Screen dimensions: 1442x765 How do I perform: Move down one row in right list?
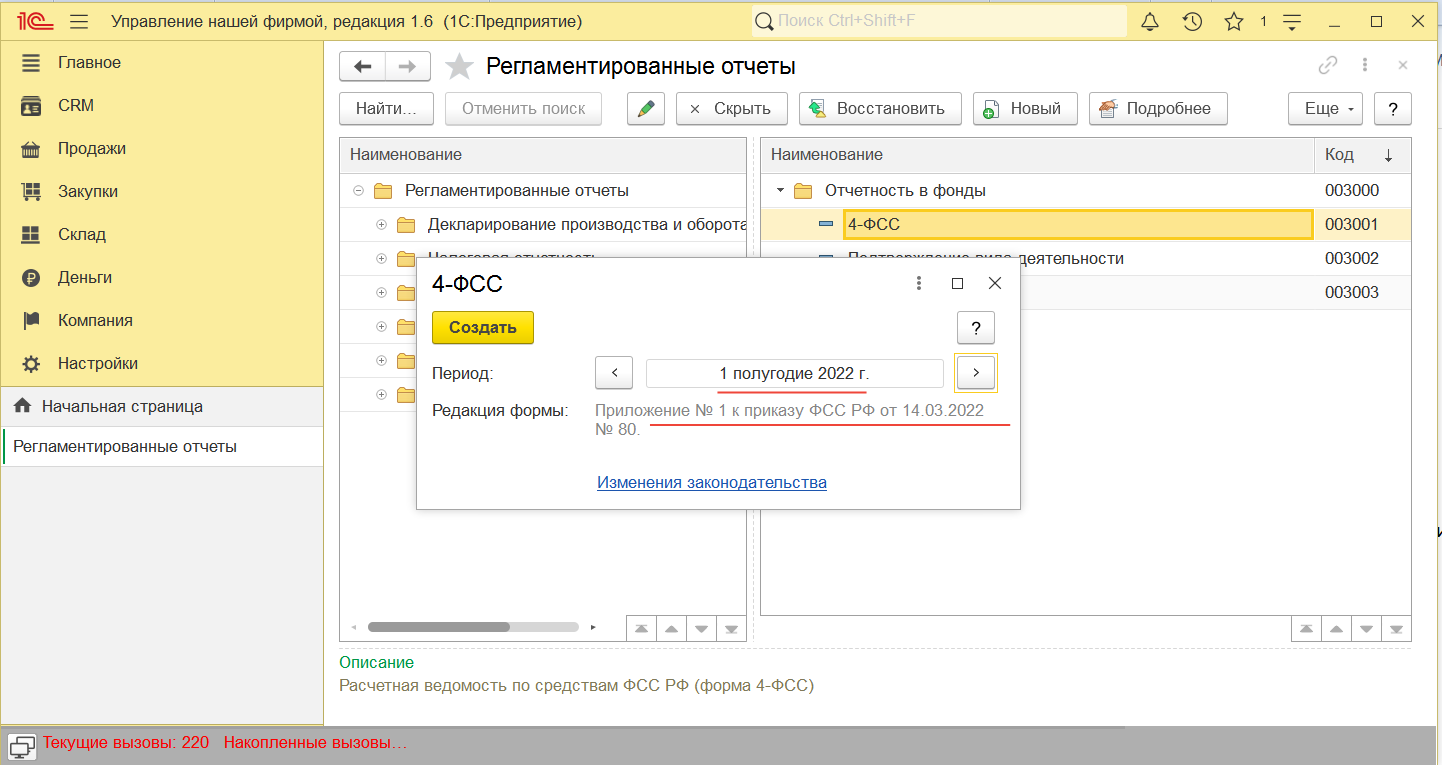(x=1366, y=628)
